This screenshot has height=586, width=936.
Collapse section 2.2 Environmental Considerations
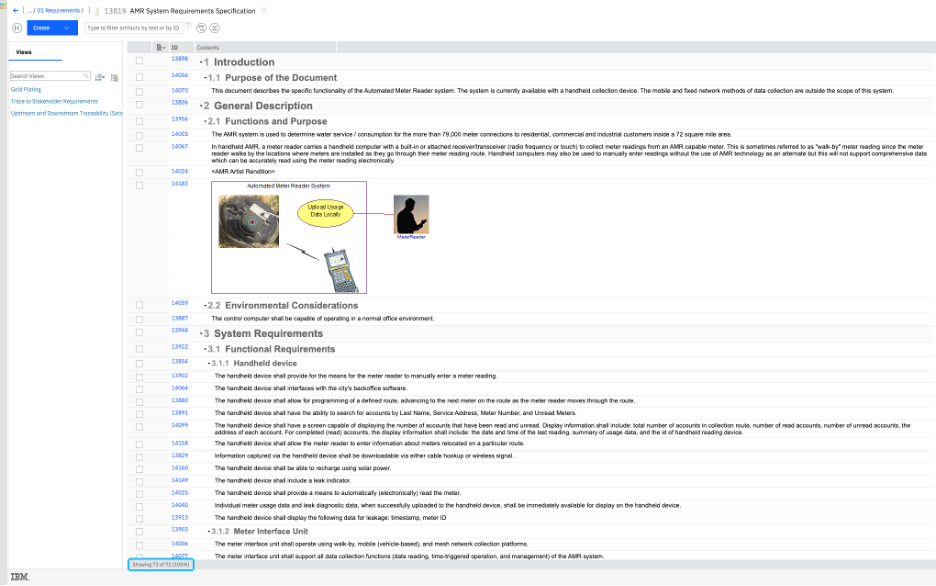tap(205, 306)
